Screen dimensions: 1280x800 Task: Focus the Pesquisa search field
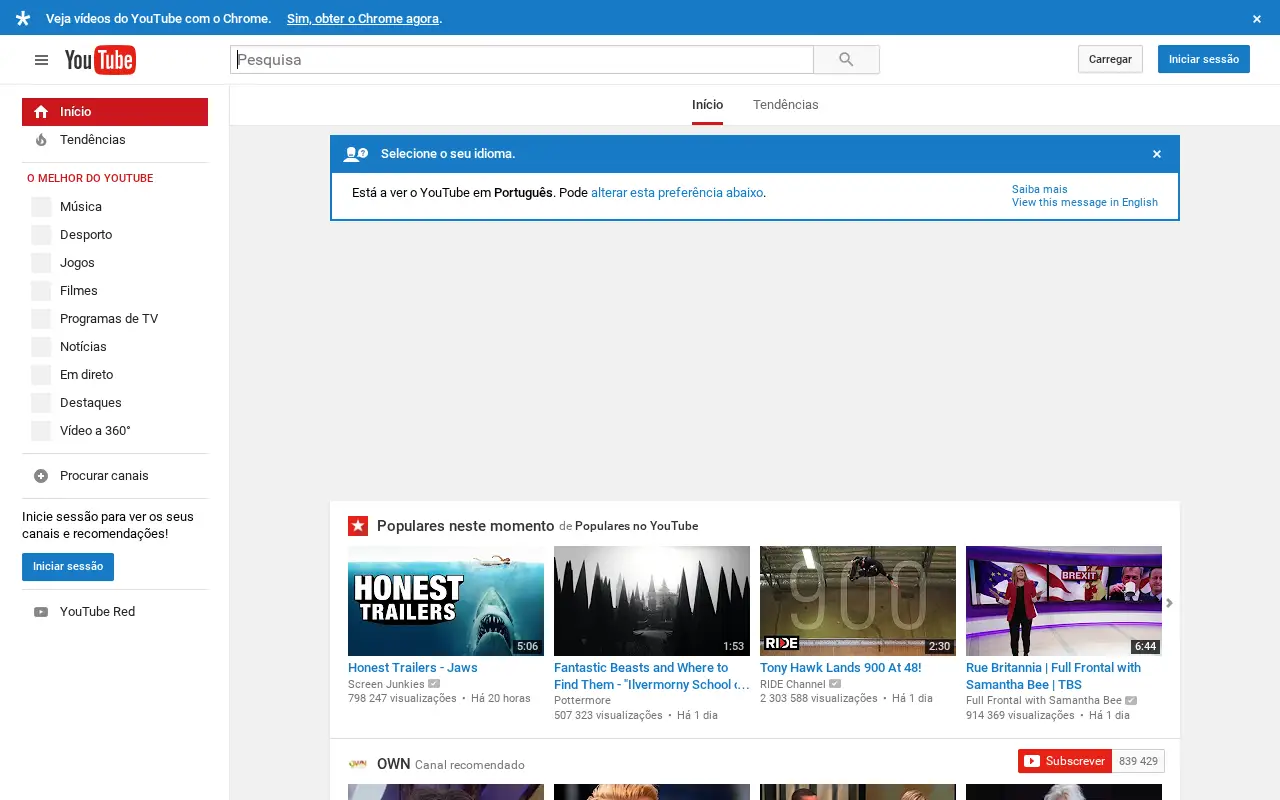pos(522,60)
